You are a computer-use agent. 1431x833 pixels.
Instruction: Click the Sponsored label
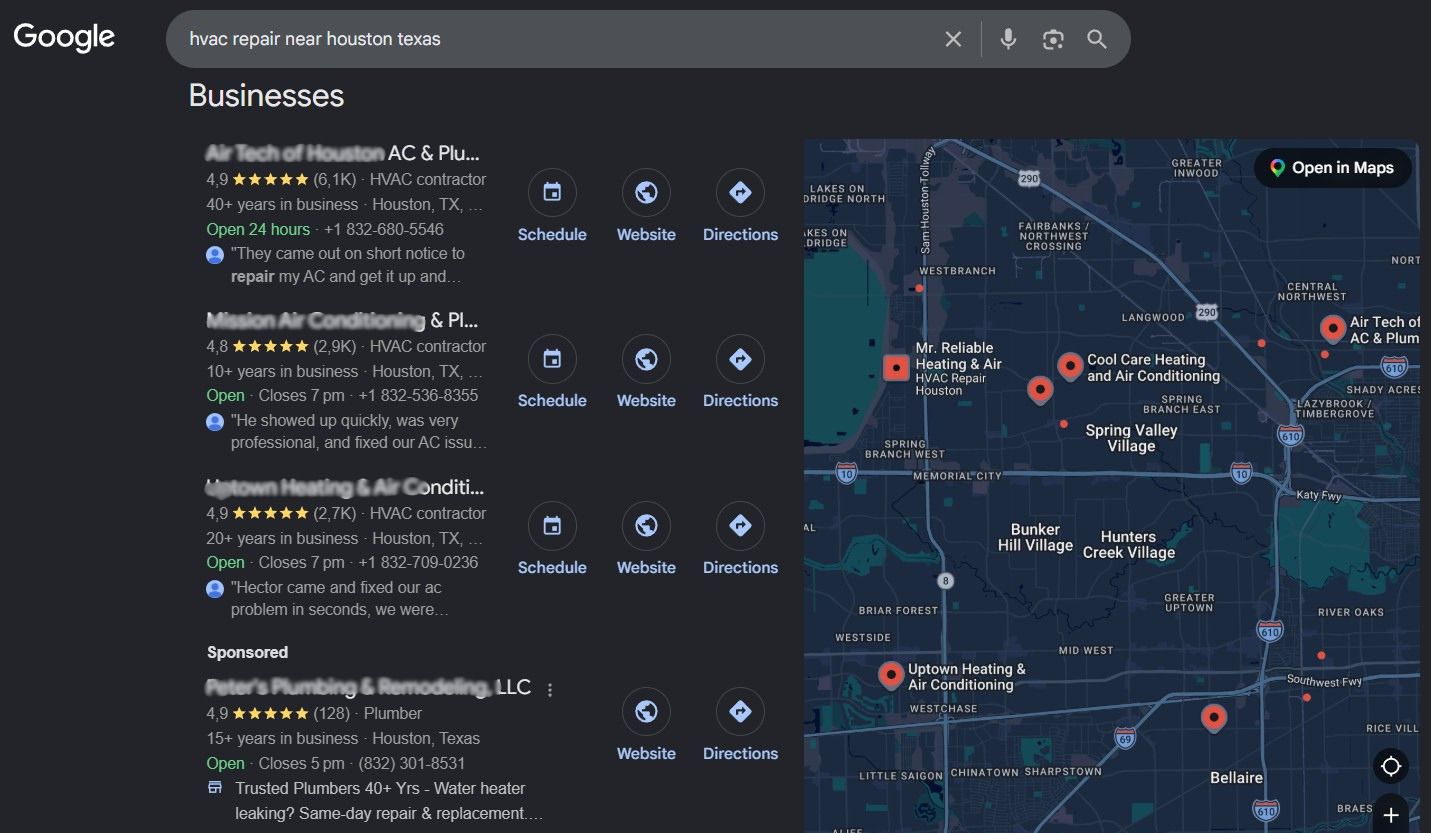pos(247,652)
